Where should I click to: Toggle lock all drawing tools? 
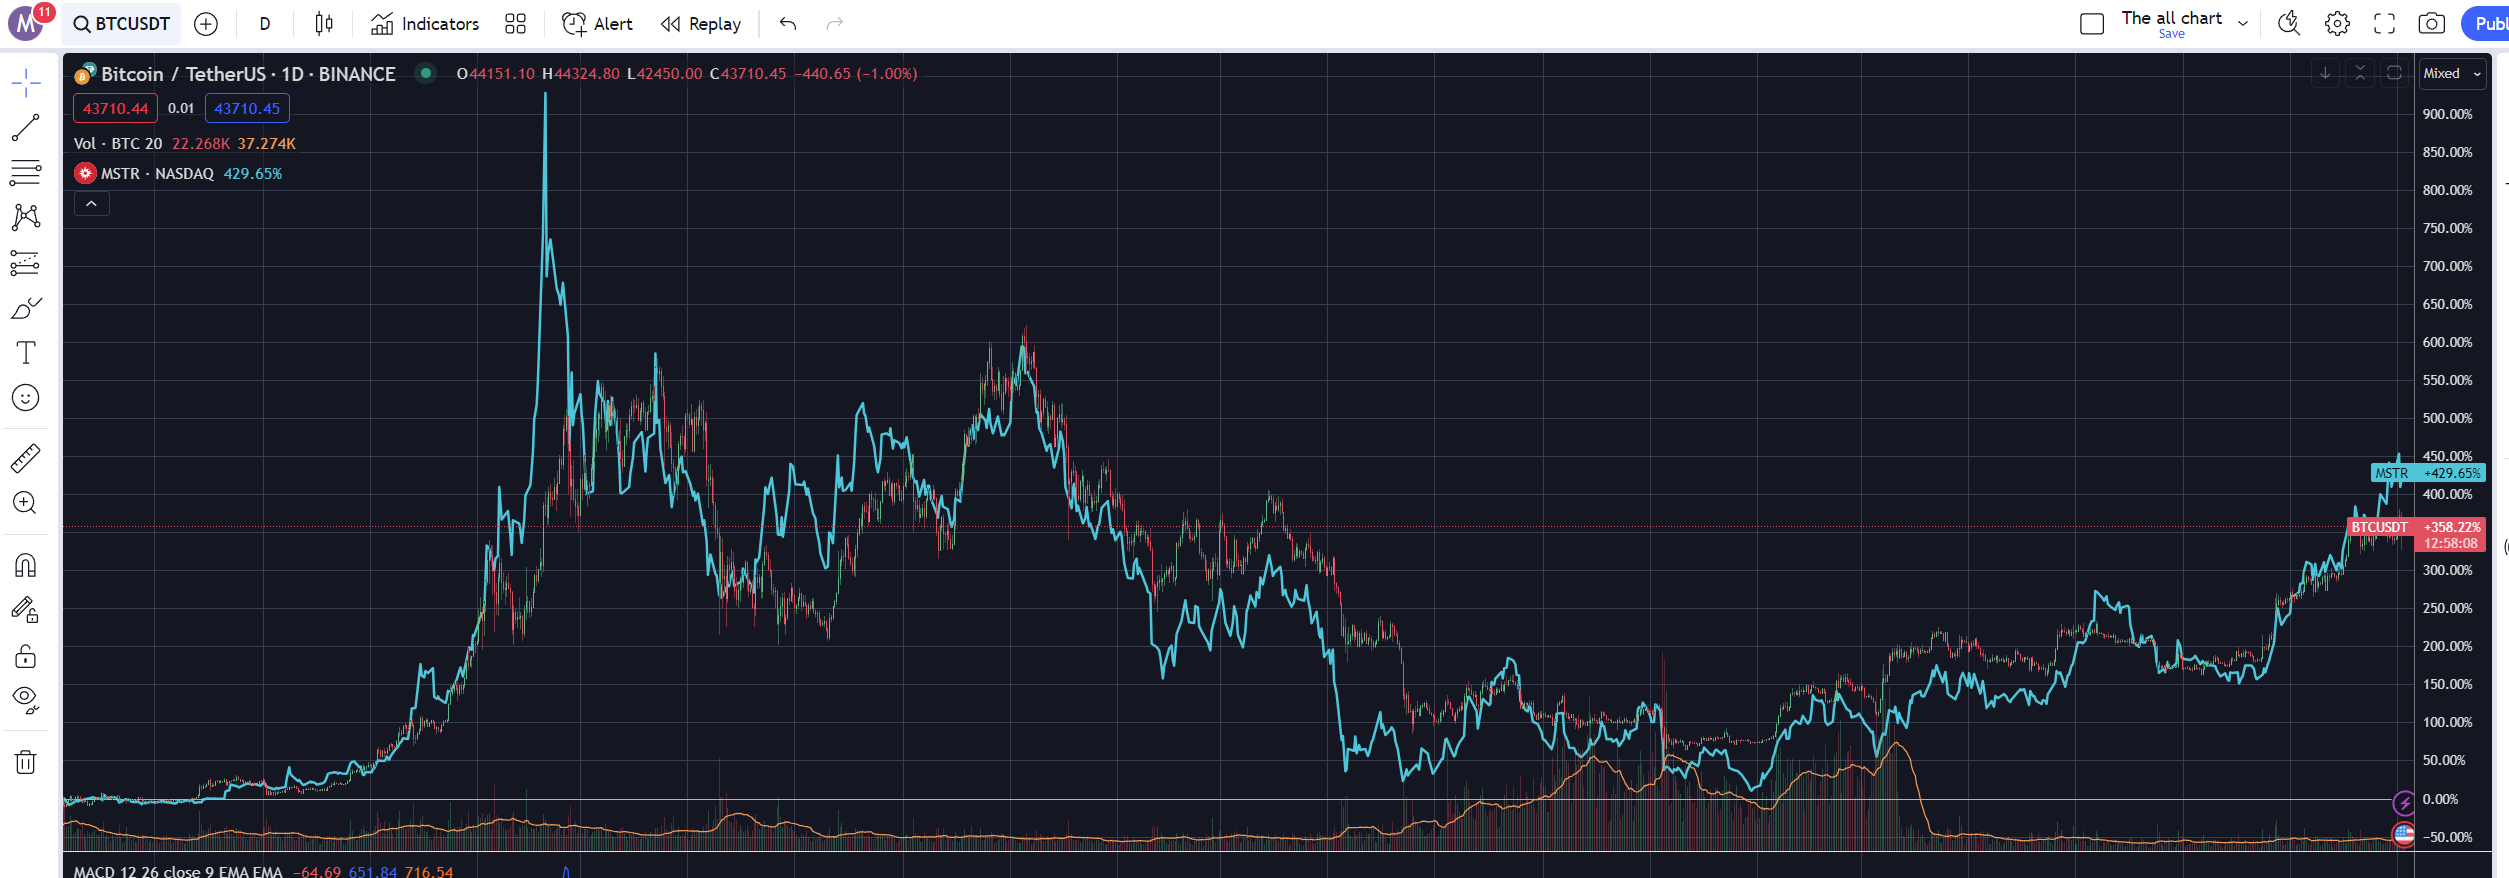25,656
